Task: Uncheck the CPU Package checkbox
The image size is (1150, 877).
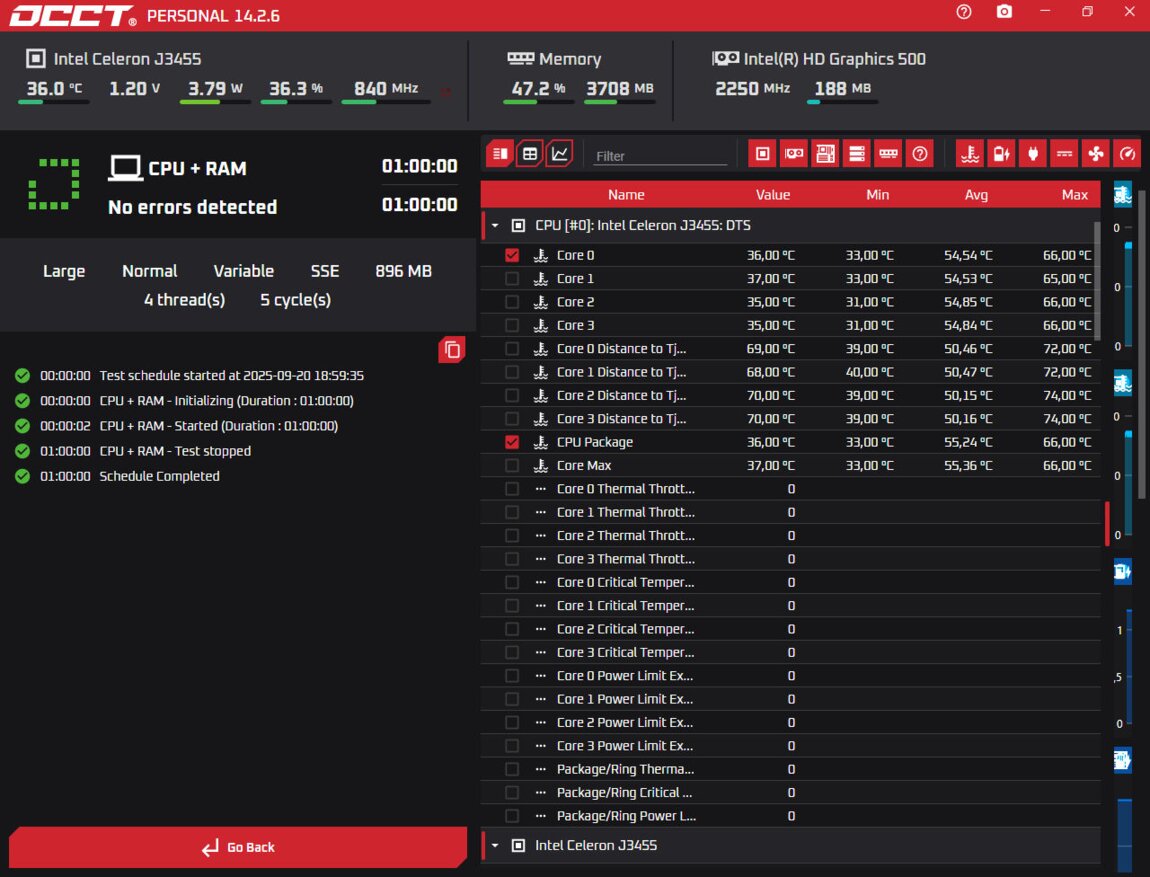Action: tap(512, 442)
